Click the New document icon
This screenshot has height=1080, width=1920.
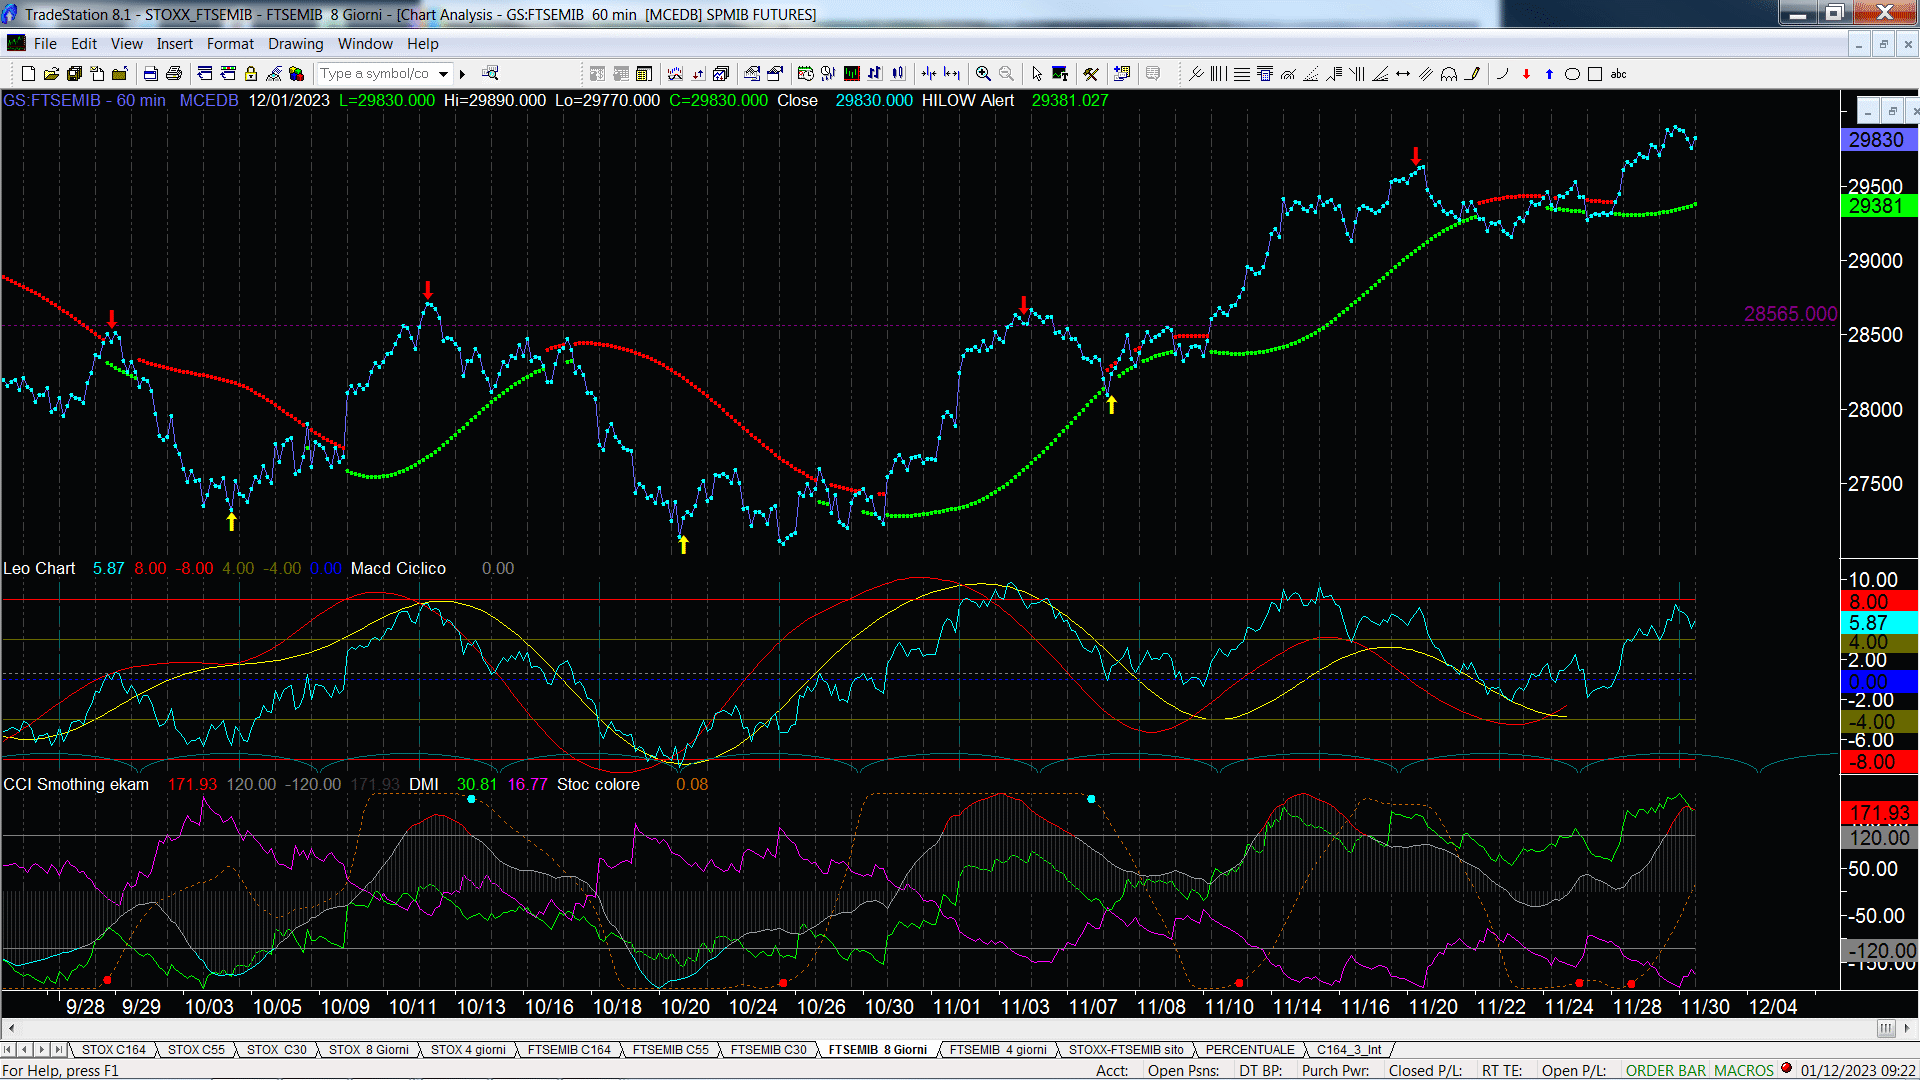click(28, 74)
